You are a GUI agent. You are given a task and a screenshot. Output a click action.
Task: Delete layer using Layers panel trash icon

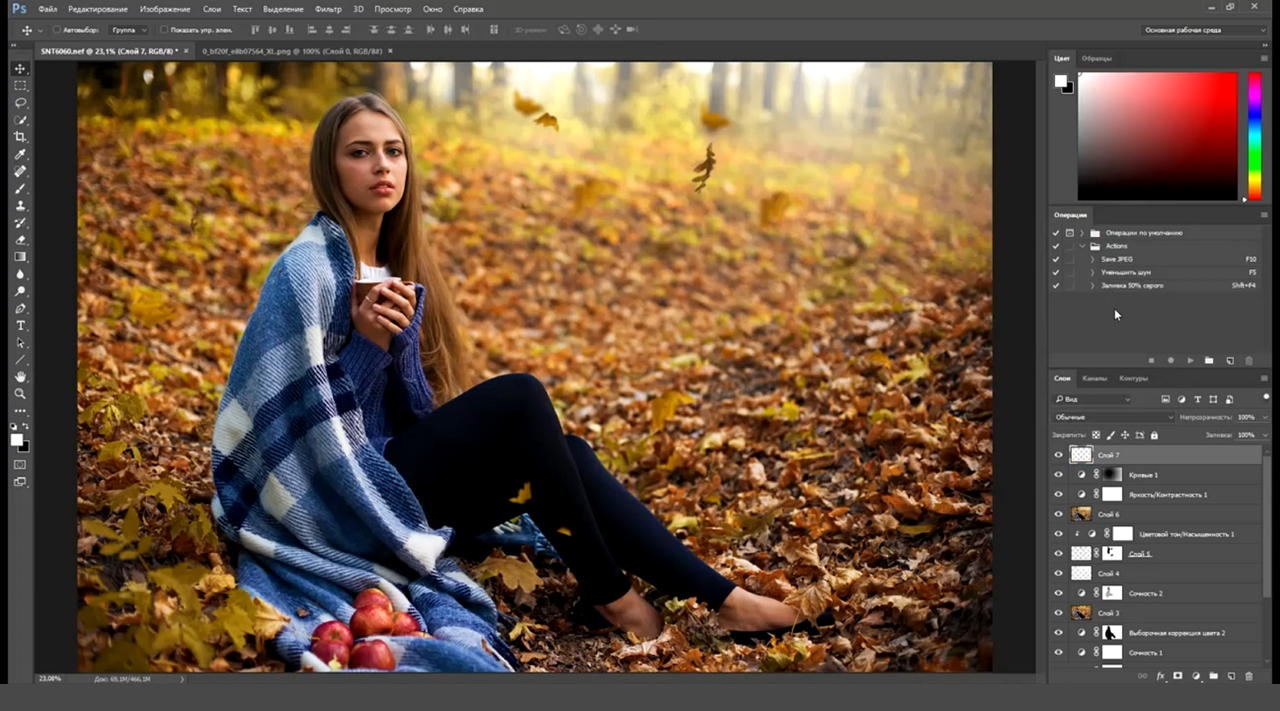click(x=1249, y=676)
